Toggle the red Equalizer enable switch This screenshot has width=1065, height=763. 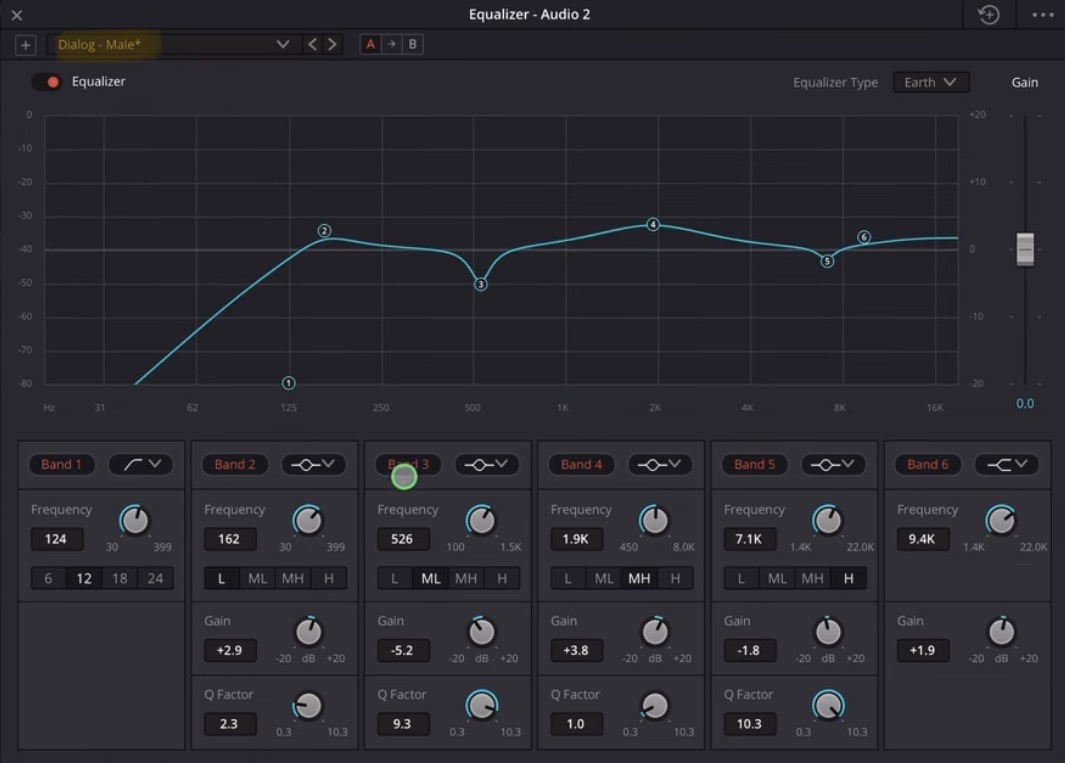coord(46,82)
